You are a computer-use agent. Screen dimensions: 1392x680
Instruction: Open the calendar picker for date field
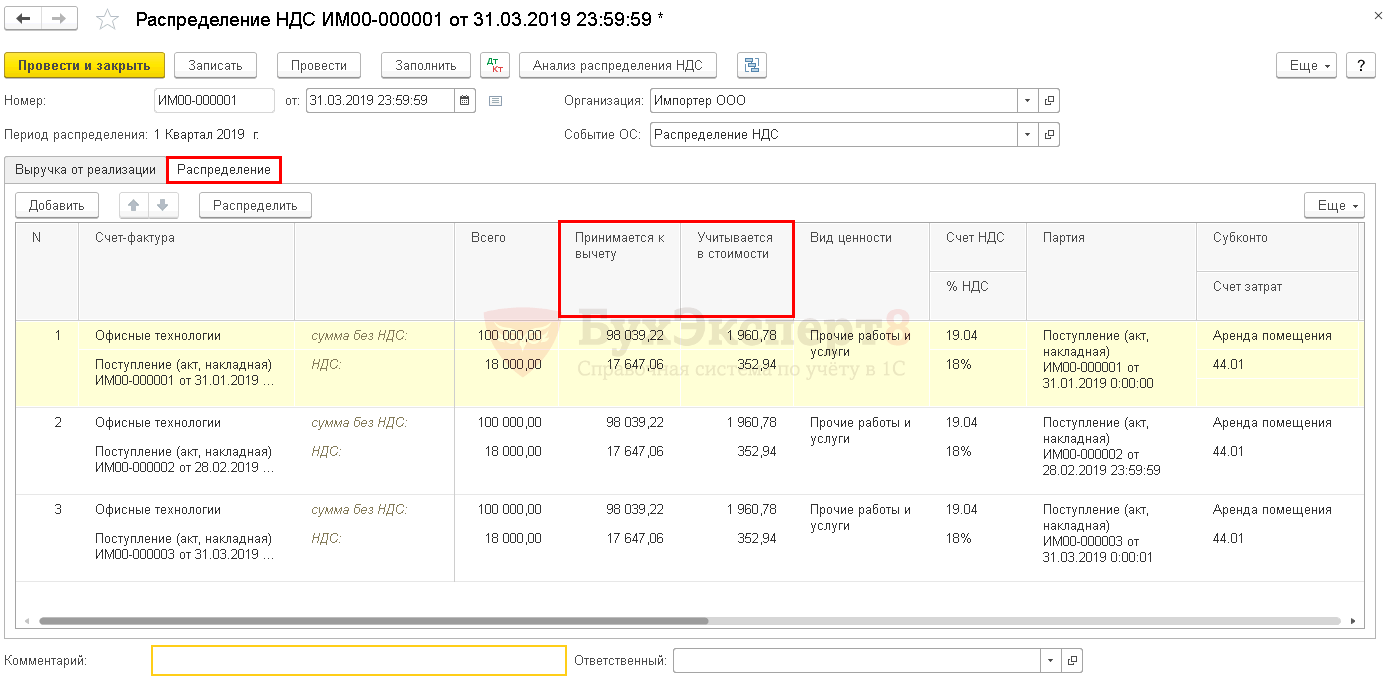coord(465,100)
